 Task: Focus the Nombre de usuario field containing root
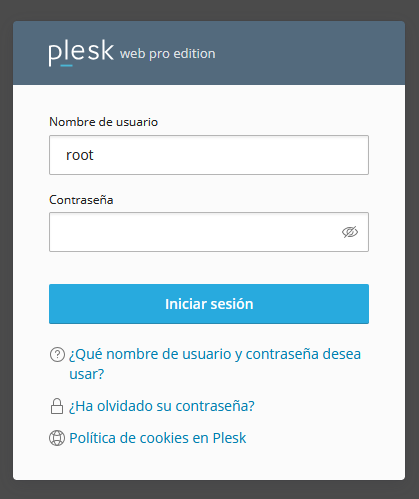tap(209, 155)
